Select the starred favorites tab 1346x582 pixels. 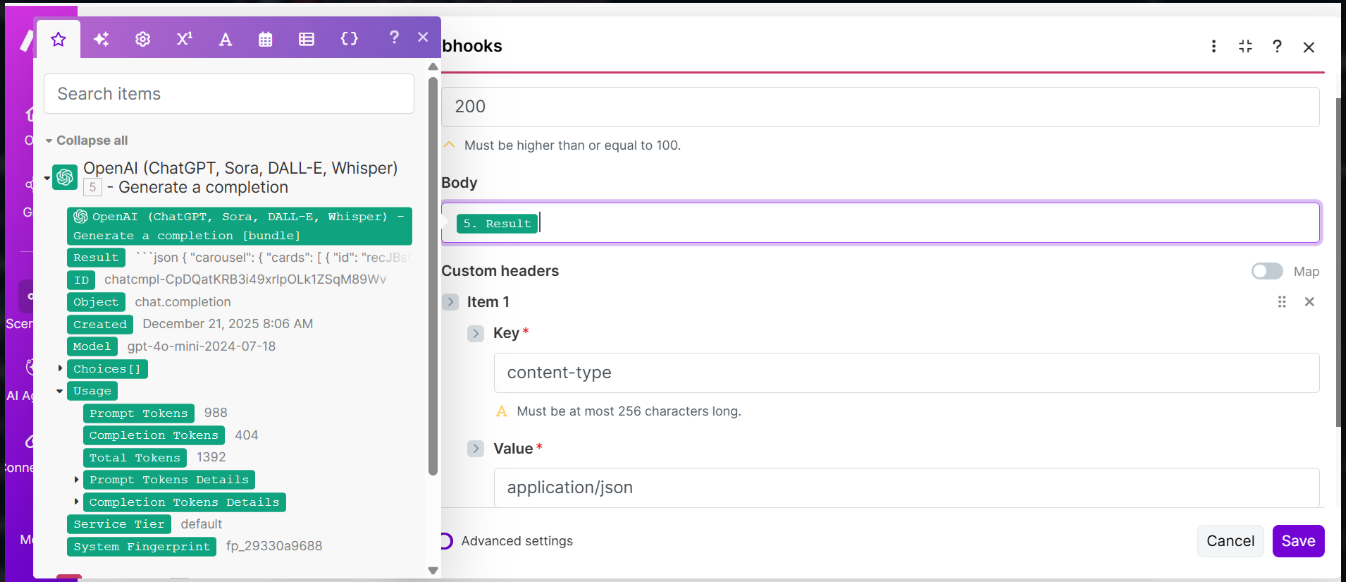point(59,39)
